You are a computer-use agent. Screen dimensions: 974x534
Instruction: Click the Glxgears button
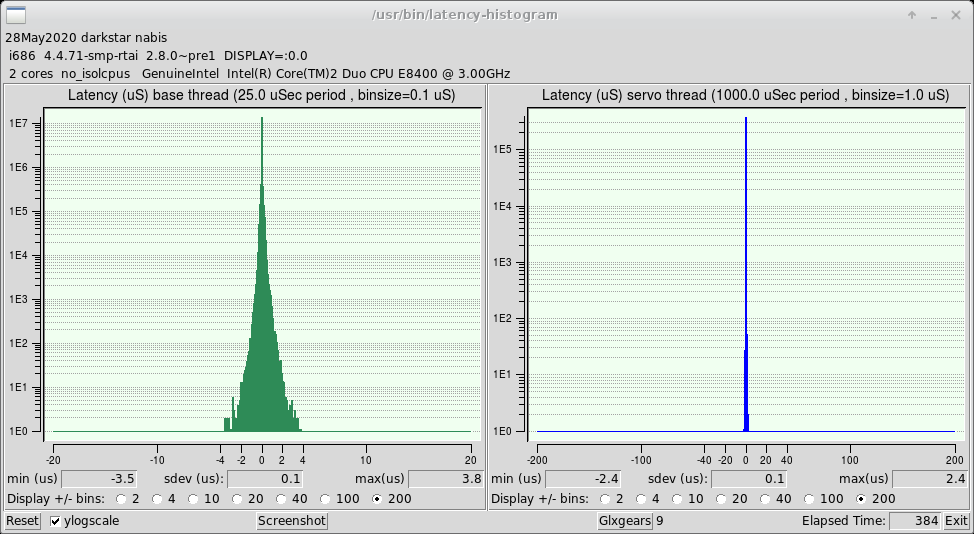tap(625, 521)
